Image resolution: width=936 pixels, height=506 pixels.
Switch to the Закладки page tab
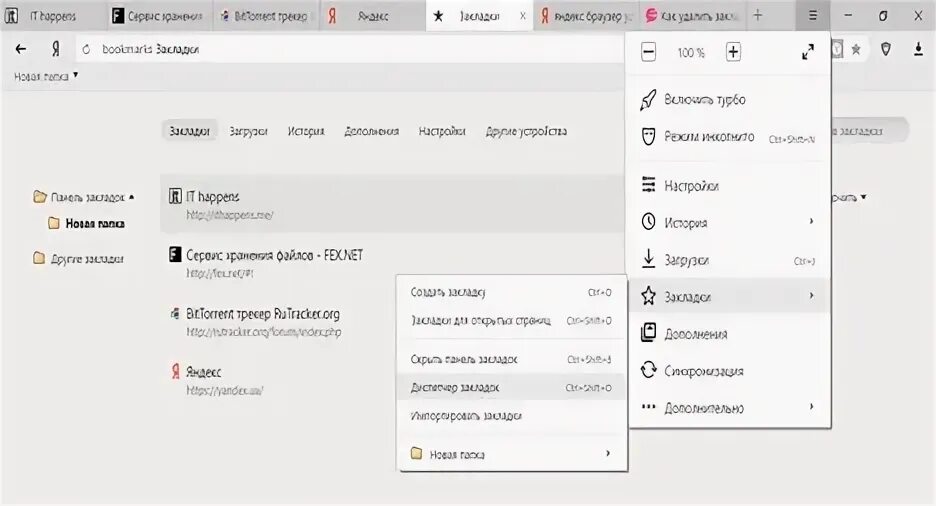point(189,131)
